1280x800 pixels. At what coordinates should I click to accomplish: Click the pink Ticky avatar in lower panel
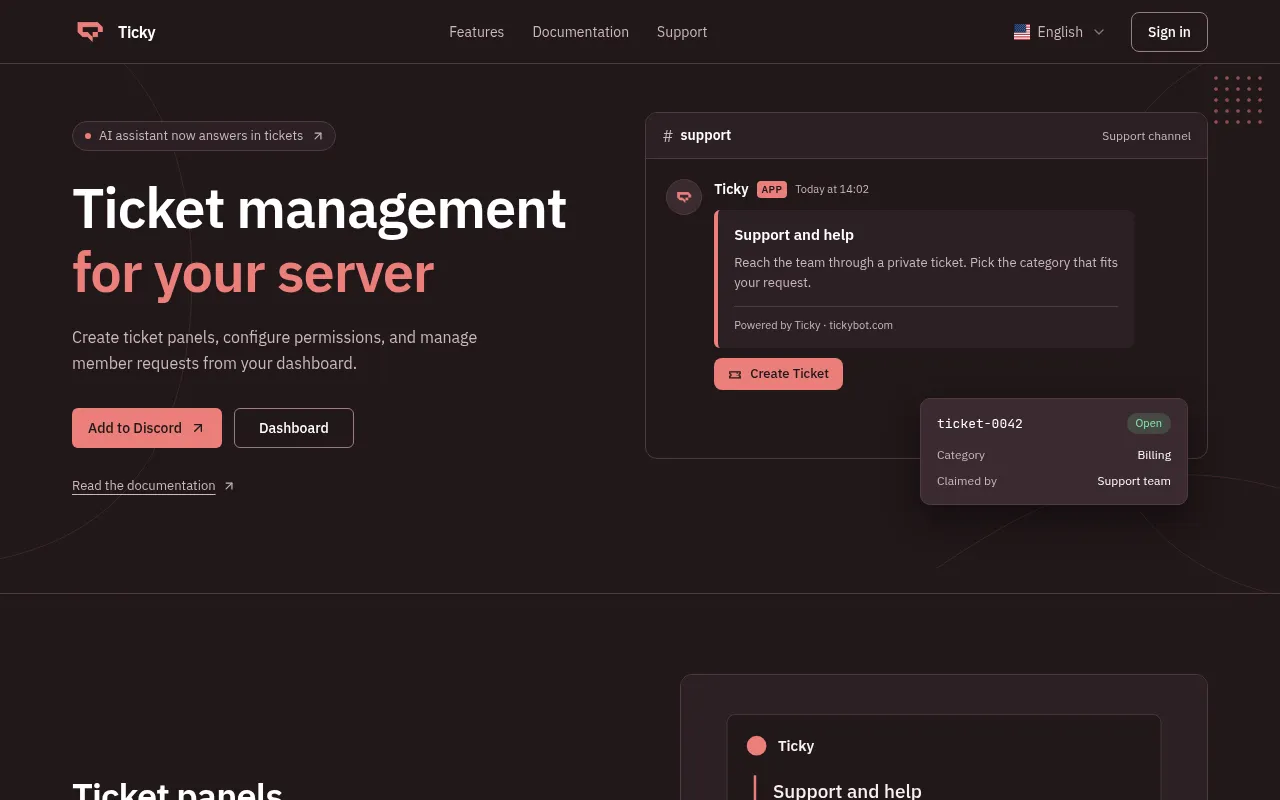click(x=756, y=746)
